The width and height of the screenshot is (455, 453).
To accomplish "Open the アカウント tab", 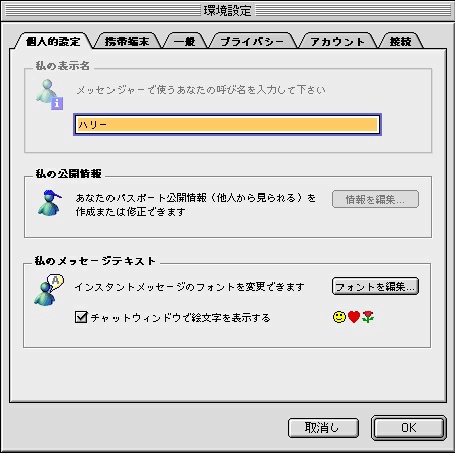I will (337, 41).
